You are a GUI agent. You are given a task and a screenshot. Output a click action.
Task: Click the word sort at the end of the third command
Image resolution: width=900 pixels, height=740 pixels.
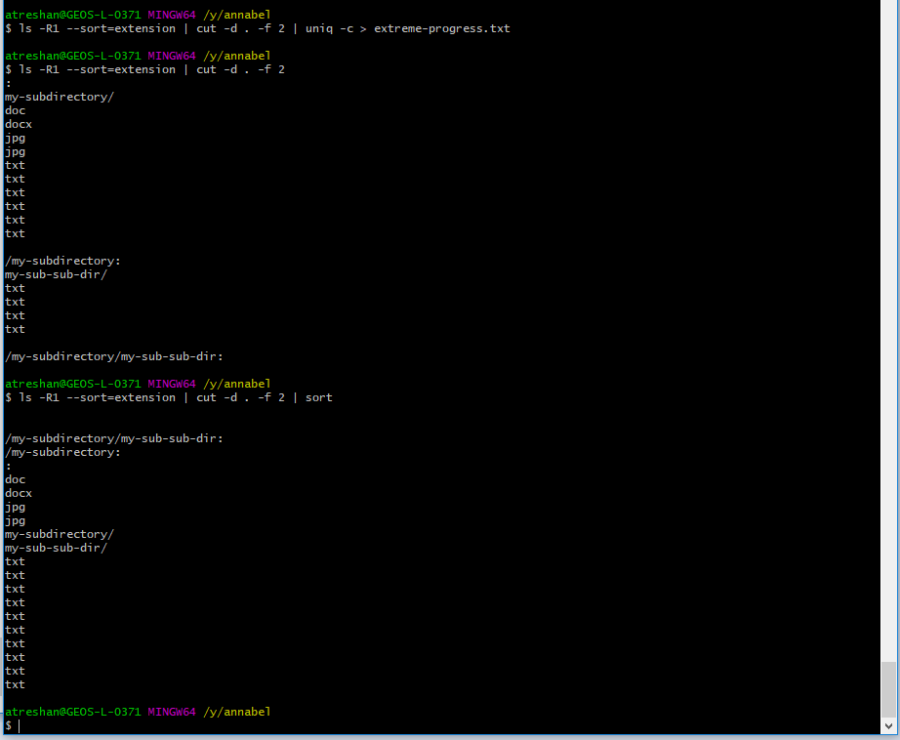pyautogui.click(x=319, y=397)
